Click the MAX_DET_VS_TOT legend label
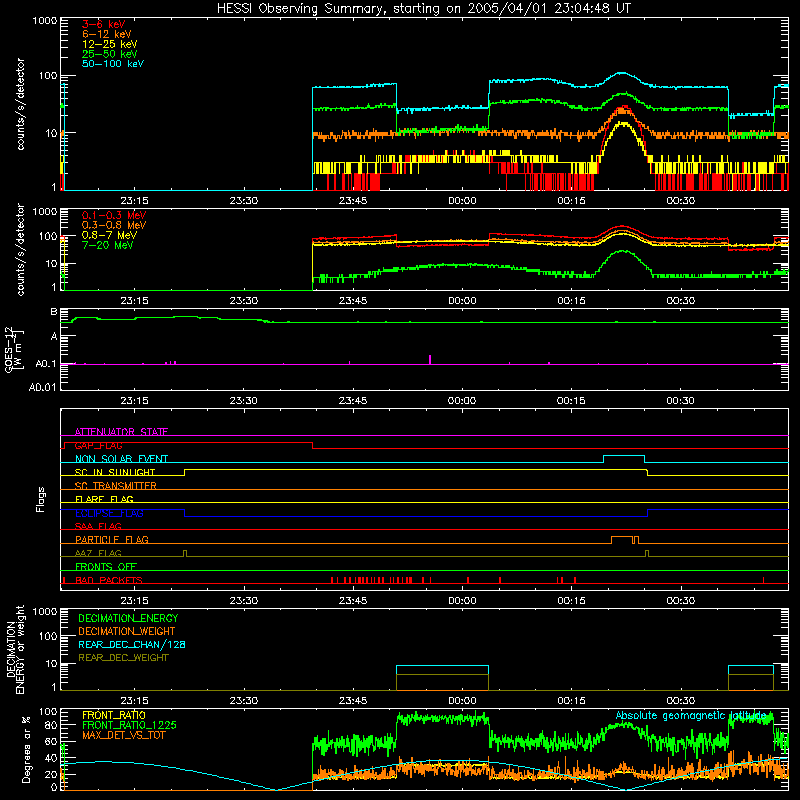The height and width of the screenshot is (800, 800). coord(123,735)
